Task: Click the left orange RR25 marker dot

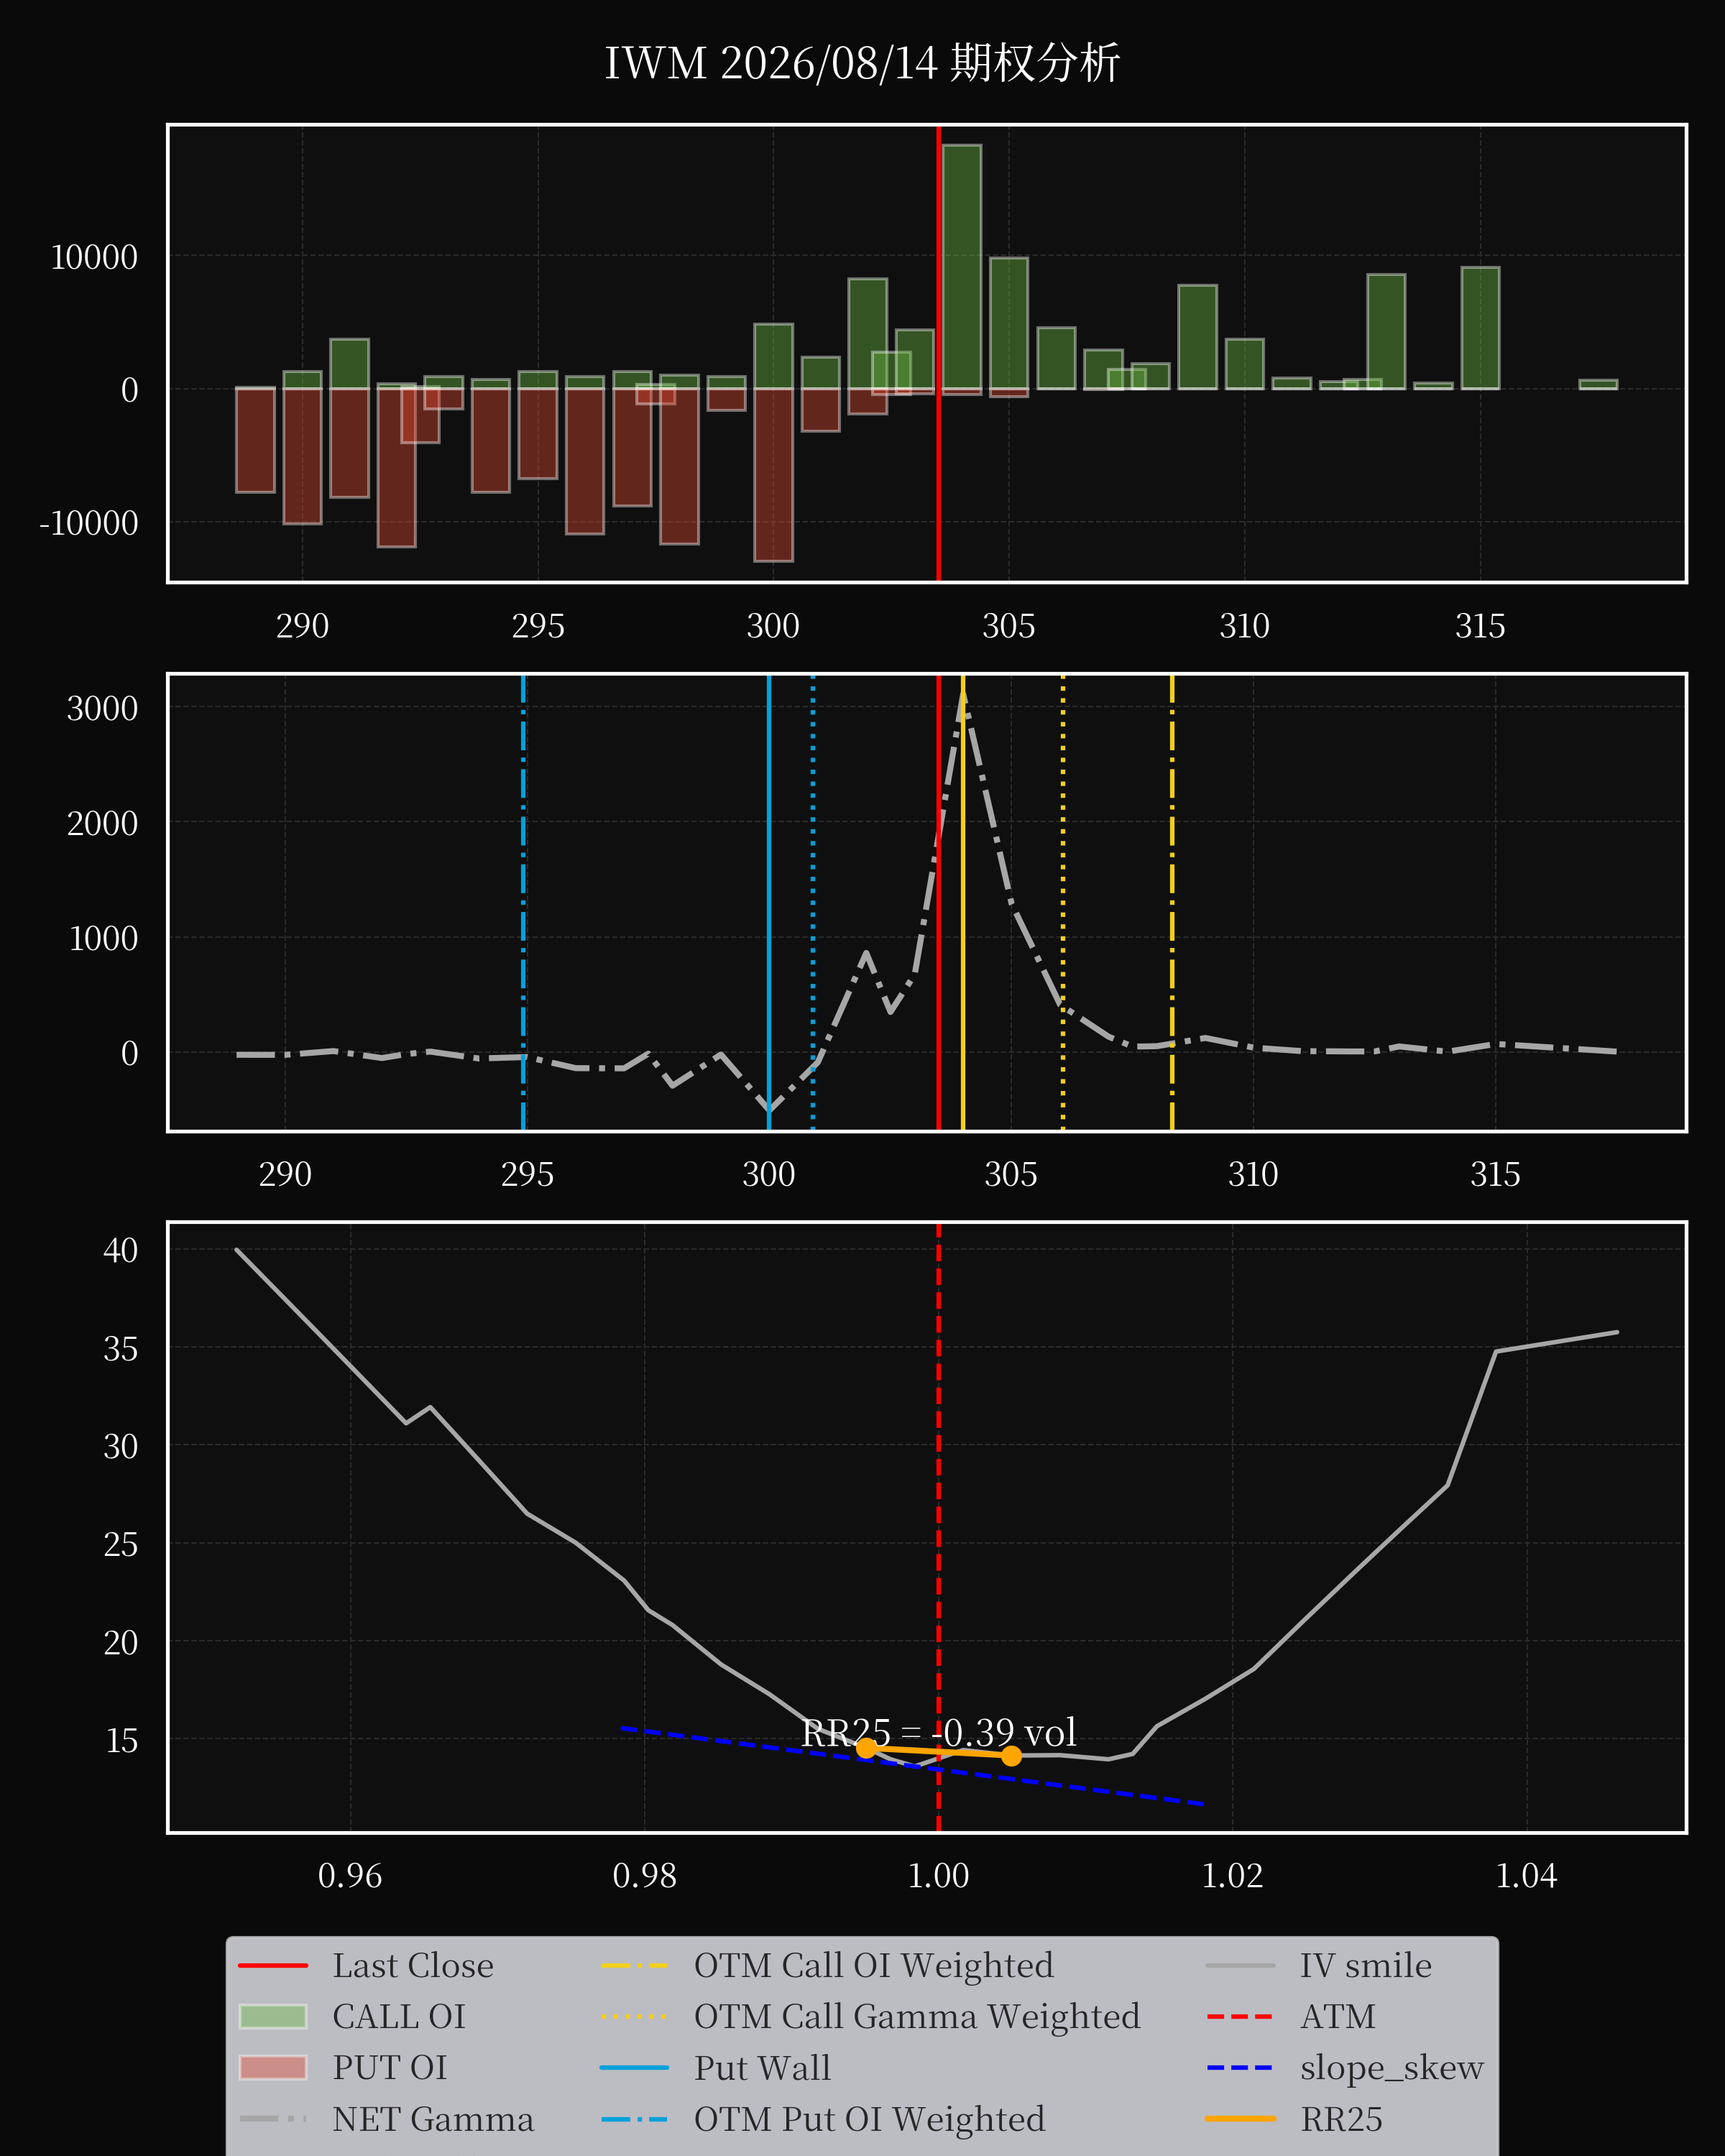Action: 866,1748
